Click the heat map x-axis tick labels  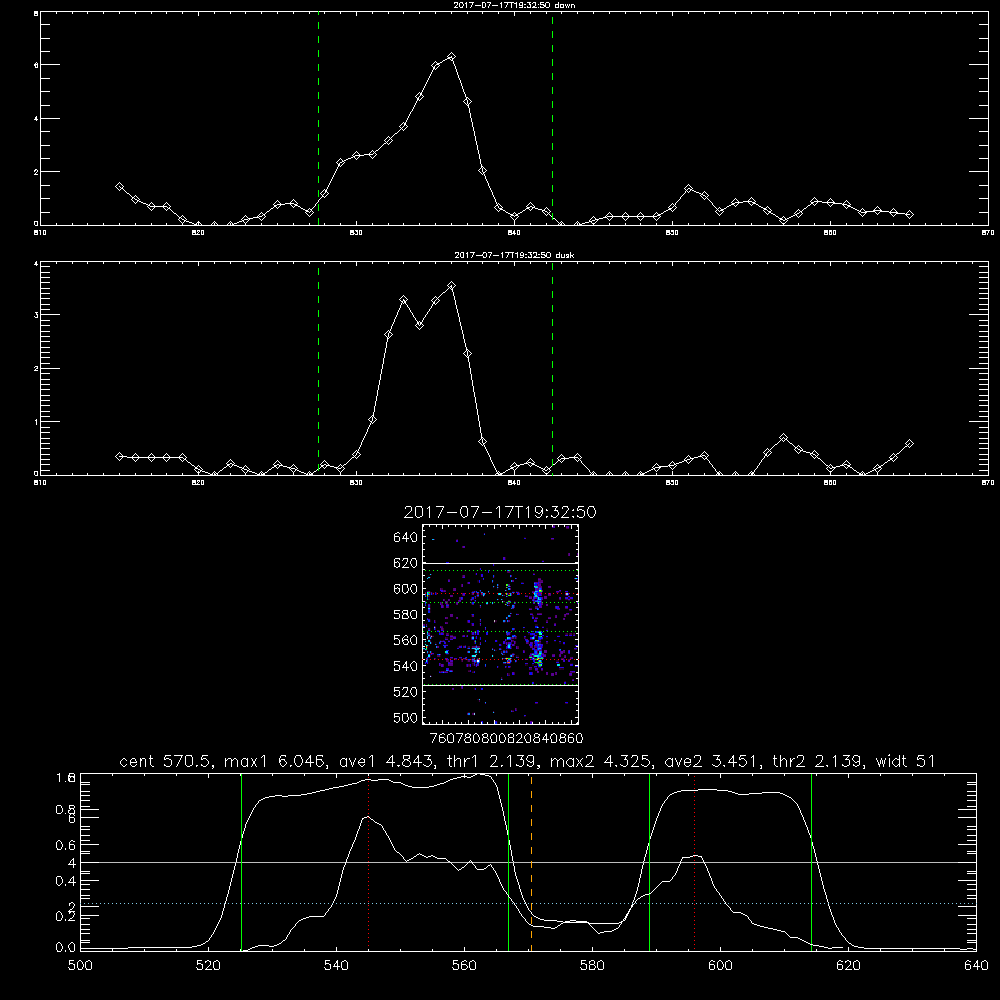[507, 739]
